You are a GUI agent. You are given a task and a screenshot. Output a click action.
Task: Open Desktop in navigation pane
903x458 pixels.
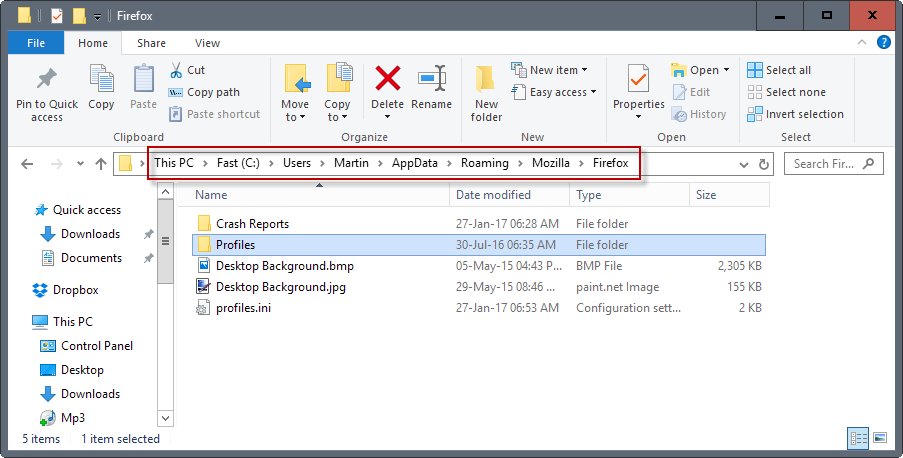coord(71,370)
